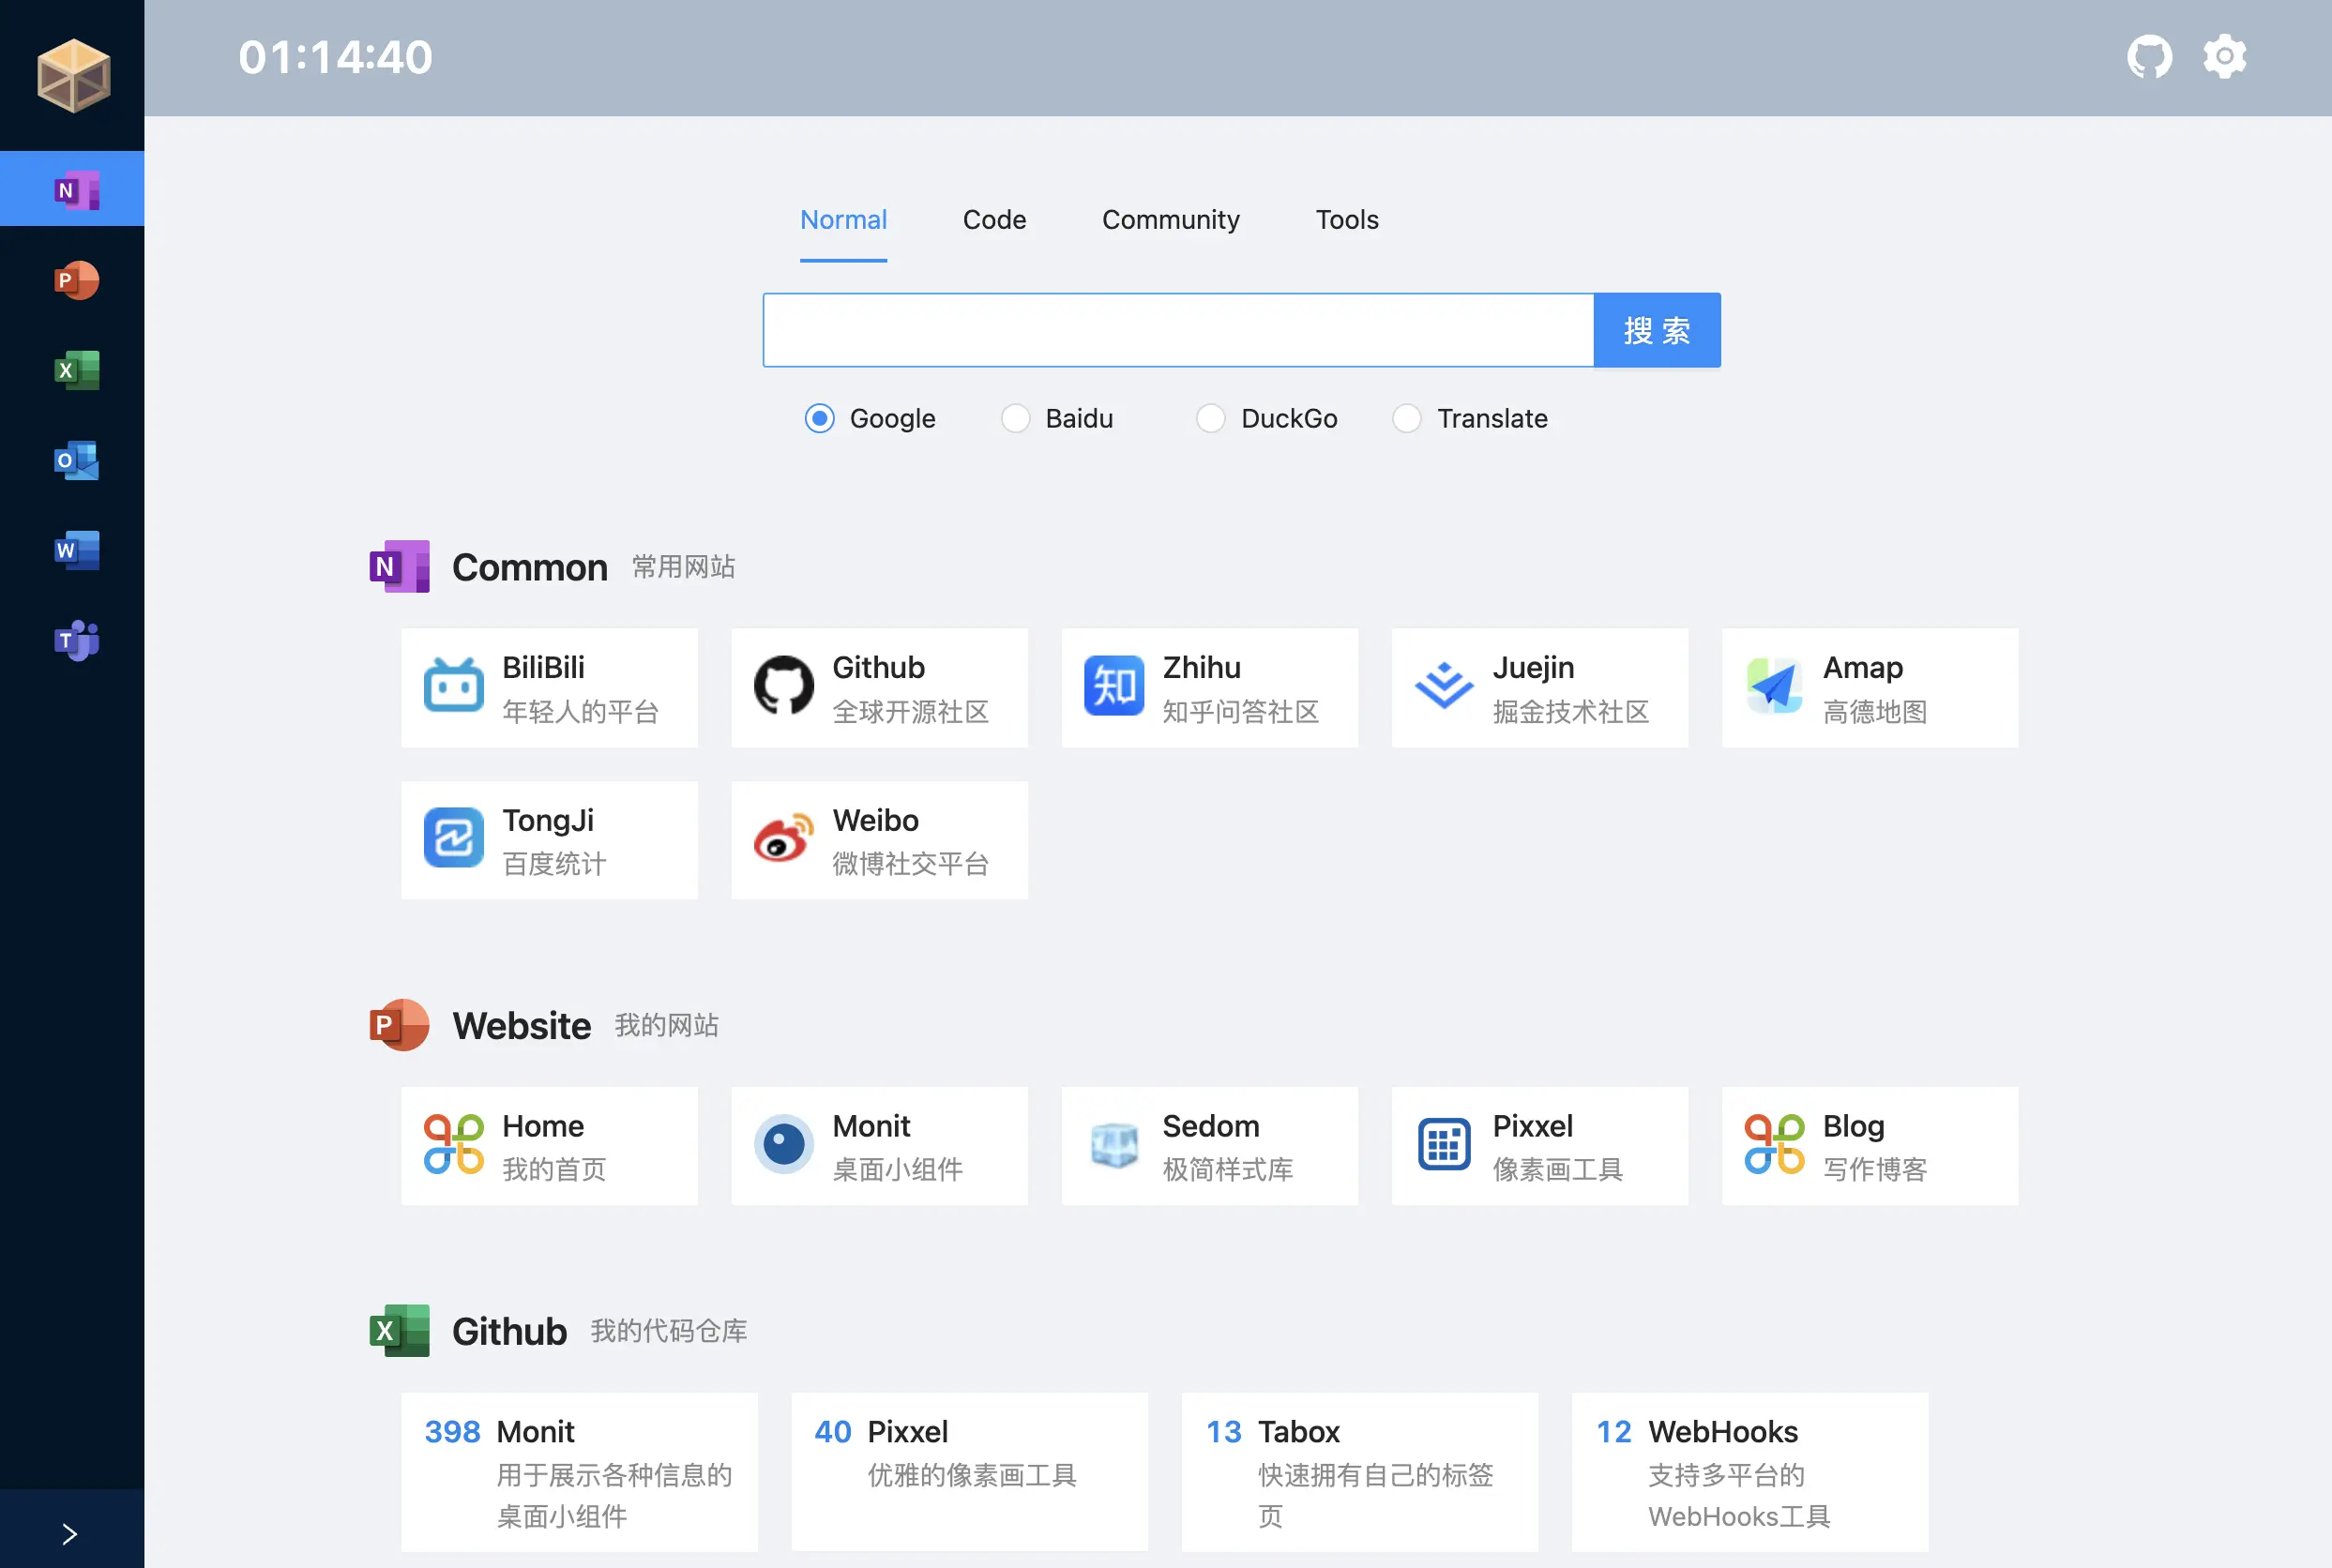Open the WebHooks repository card with 12 stars
The image size is (2332, 1568).
[1749, 1472]
